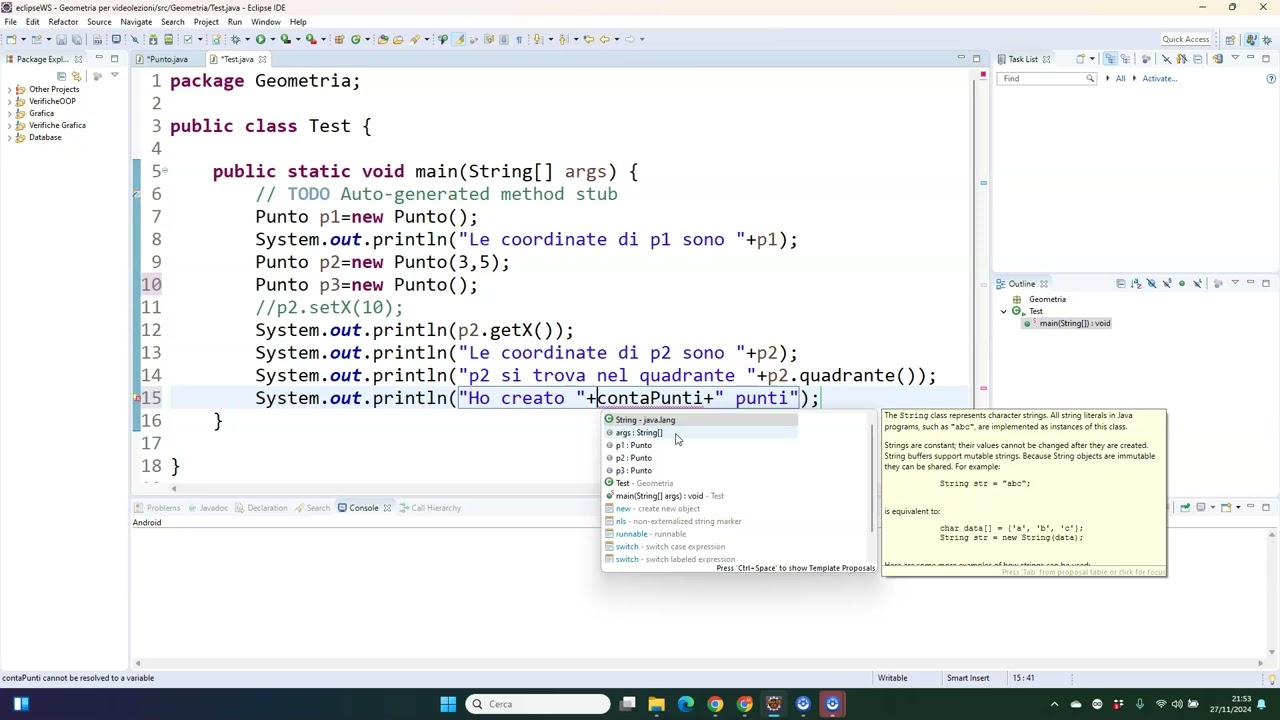This screenshot has width=1280, height=720.
Task: Open the Project menu
Action: coord(206,22)
